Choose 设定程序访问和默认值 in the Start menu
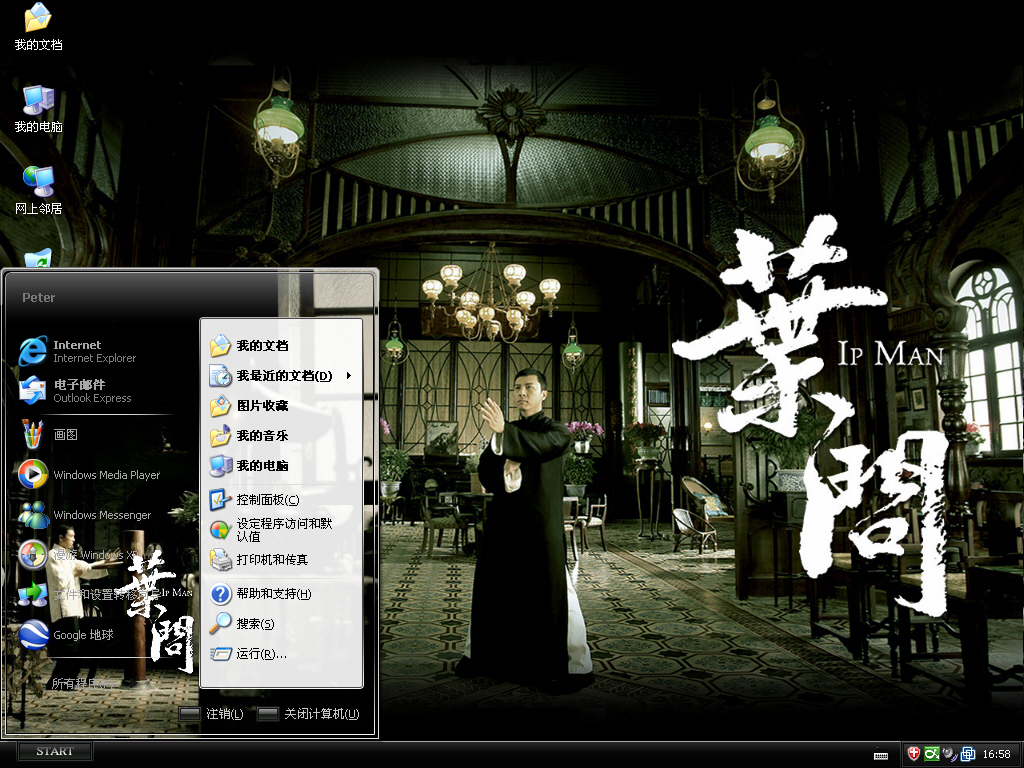This screenshot has height=768, width=1024. pos(281,530)
